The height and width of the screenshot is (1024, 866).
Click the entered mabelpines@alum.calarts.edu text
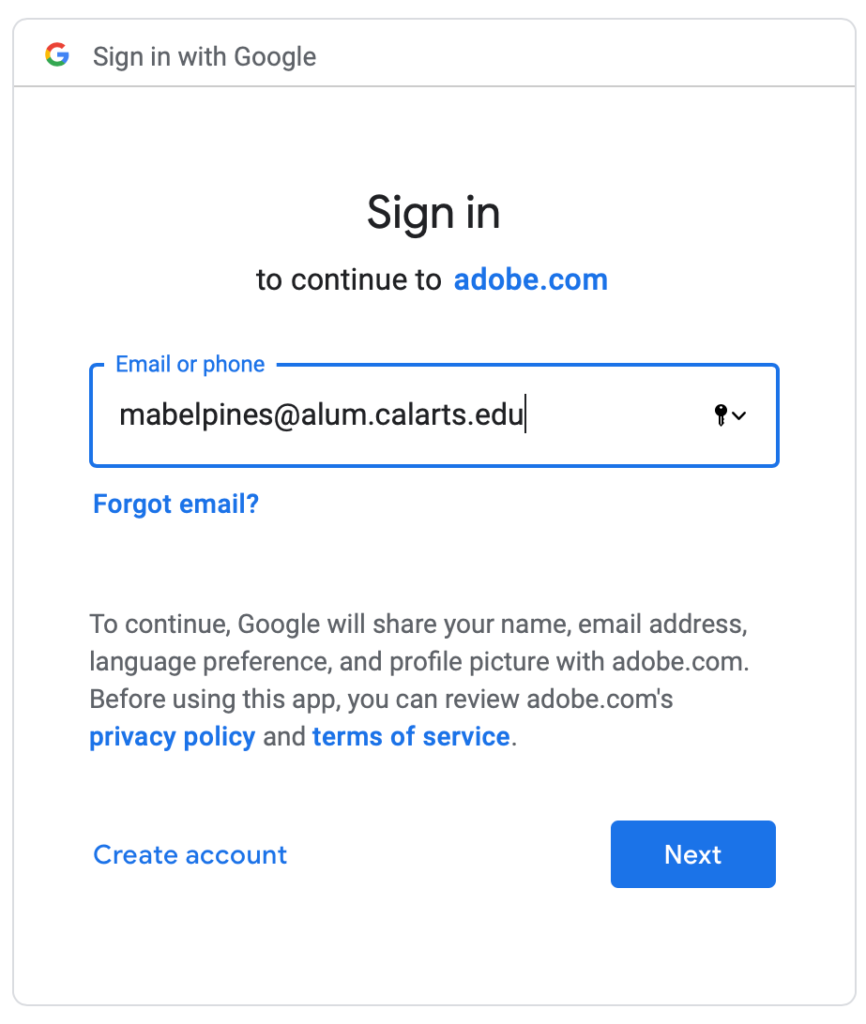321,415
